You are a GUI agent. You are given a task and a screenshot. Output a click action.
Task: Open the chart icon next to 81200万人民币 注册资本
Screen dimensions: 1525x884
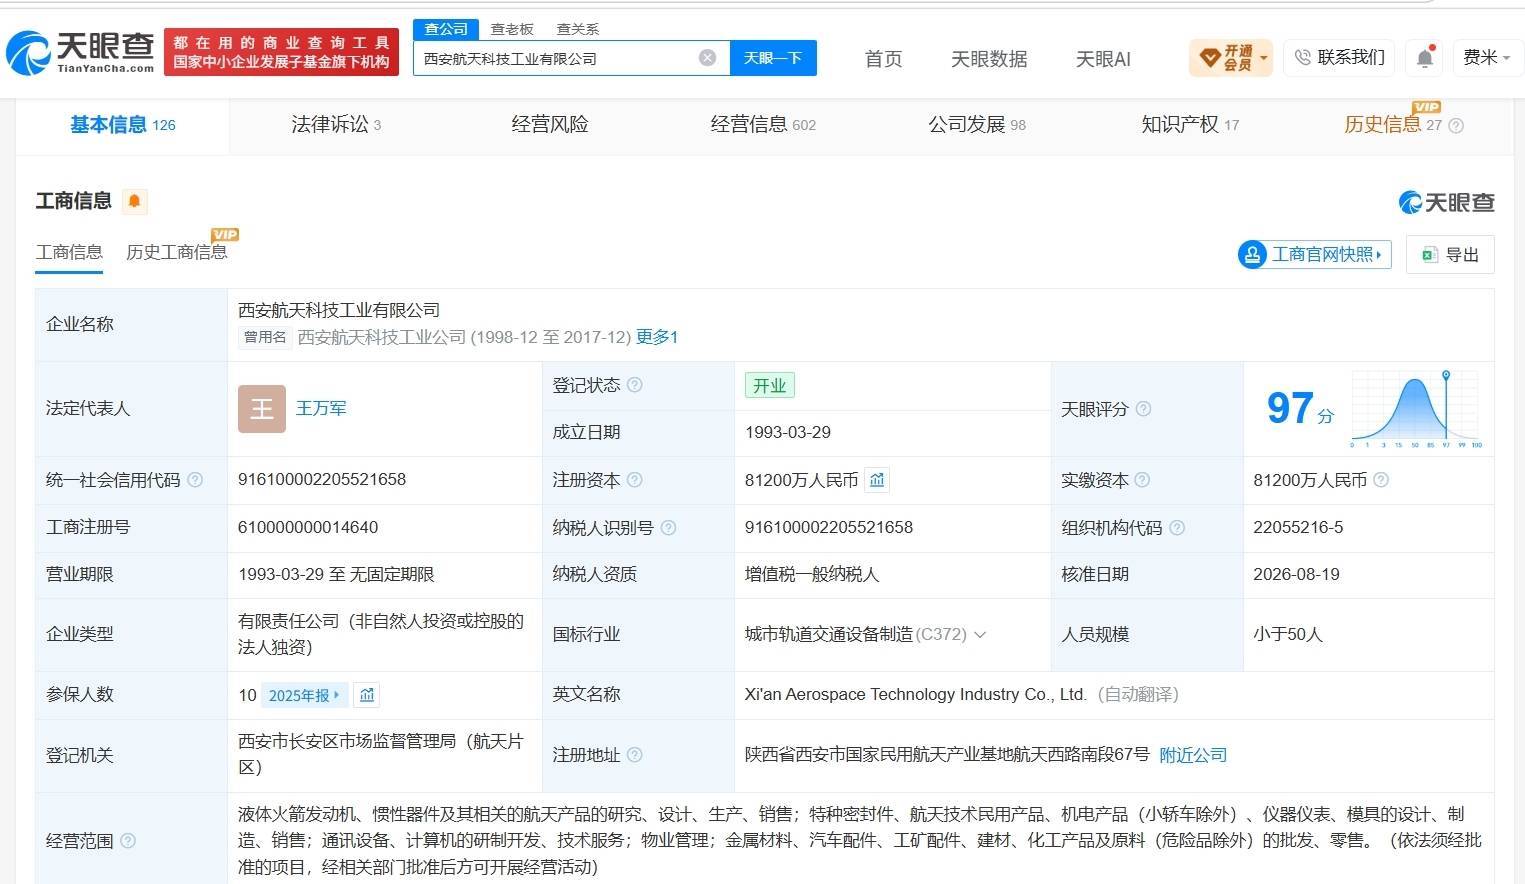pos(877,480)
